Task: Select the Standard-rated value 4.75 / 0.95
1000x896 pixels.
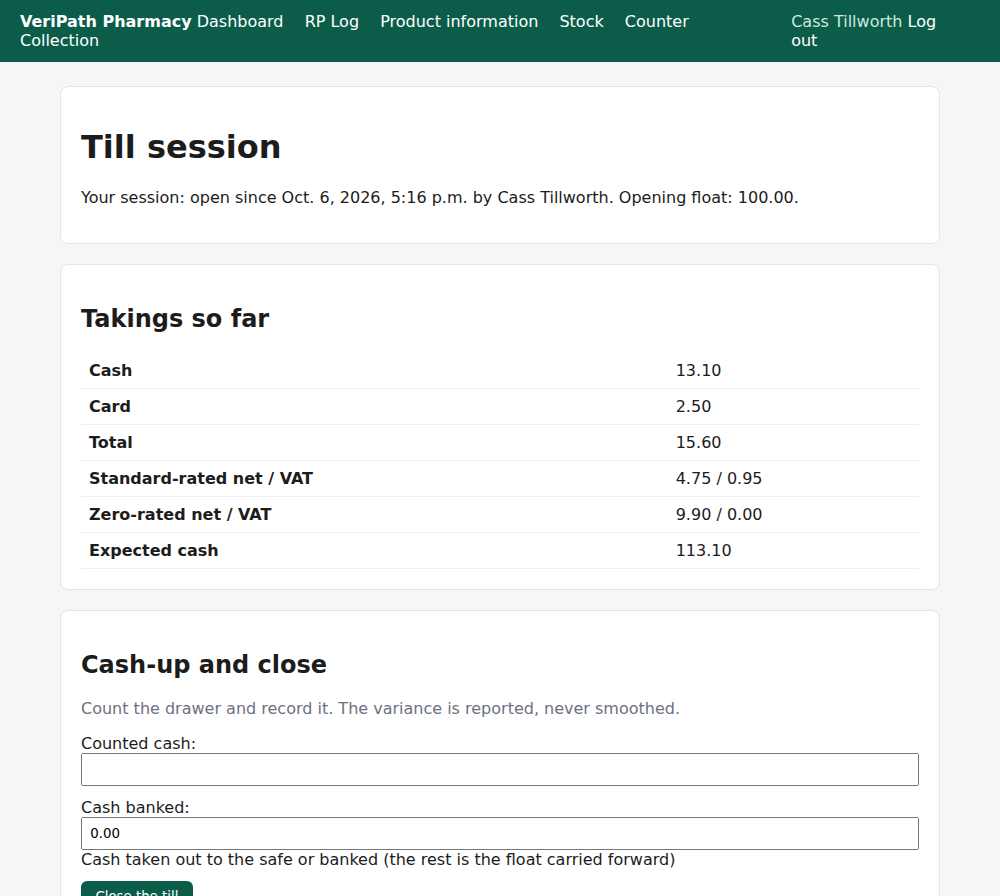Action: pyautogui.click(x=719, y=478)
